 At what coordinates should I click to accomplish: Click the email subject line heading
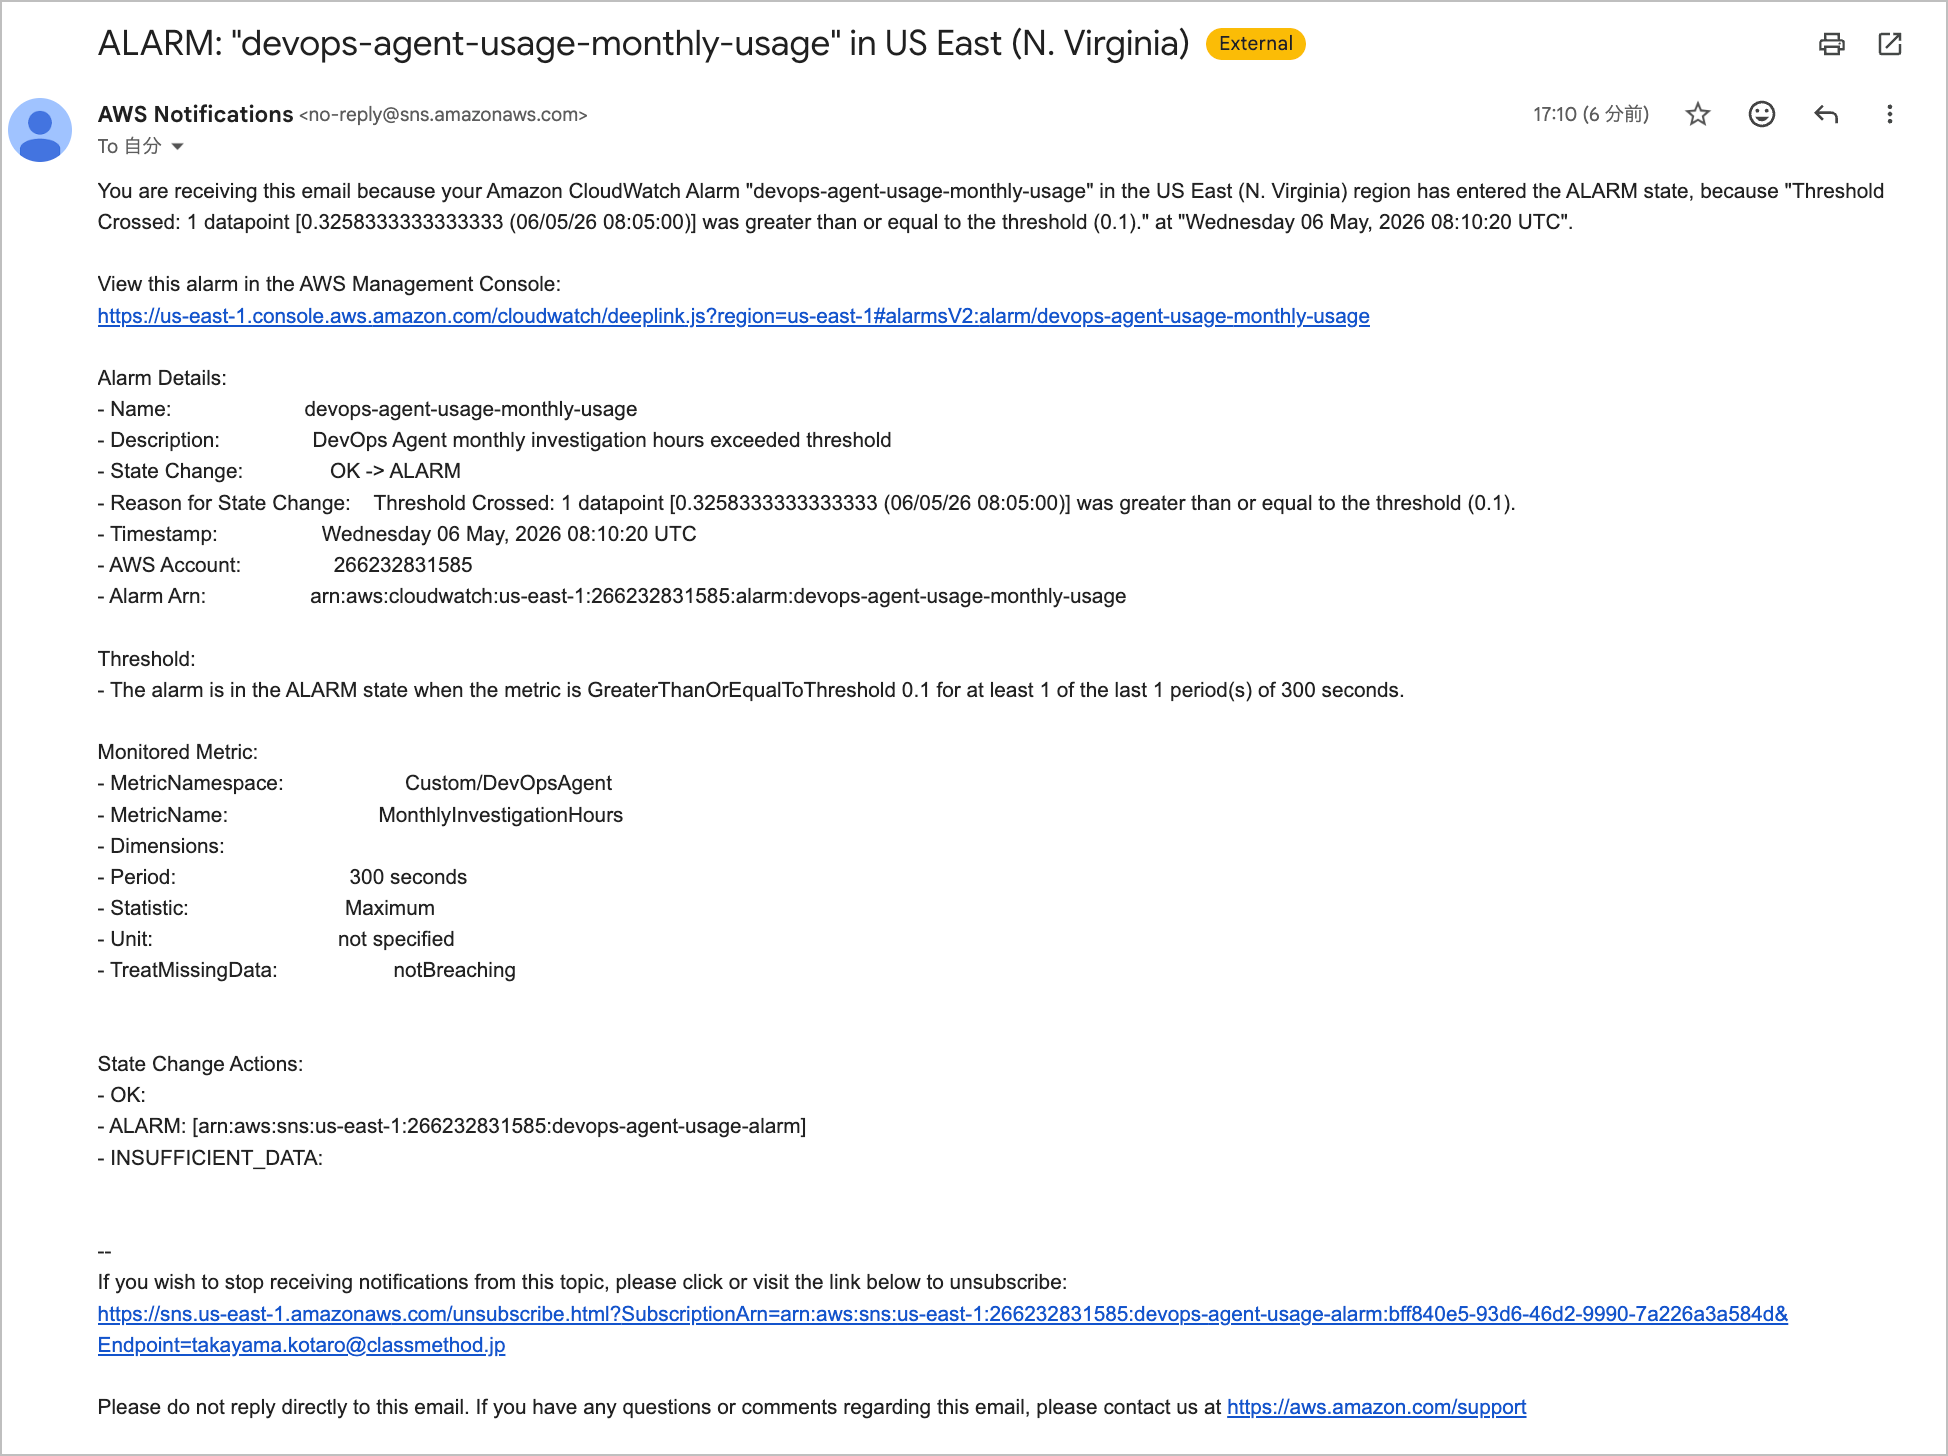(x=643, y=43)
